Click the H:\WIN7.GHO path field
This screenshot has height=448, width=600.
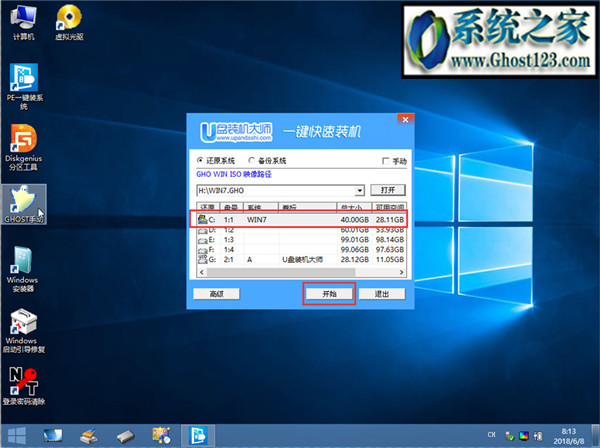[x=280, y=190]
